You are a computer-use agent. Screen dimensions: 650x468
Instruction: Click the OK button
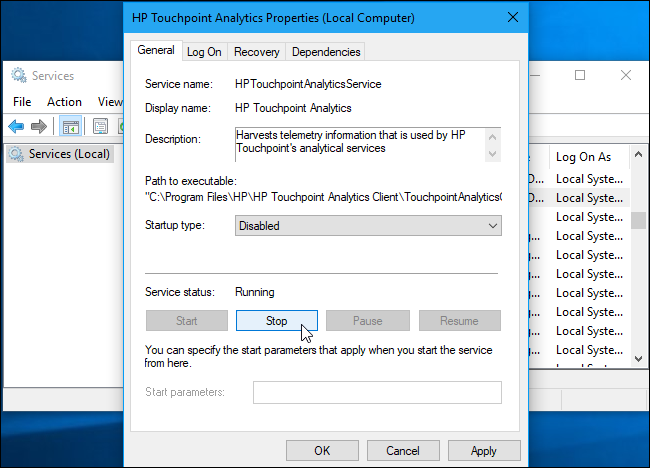322,451
